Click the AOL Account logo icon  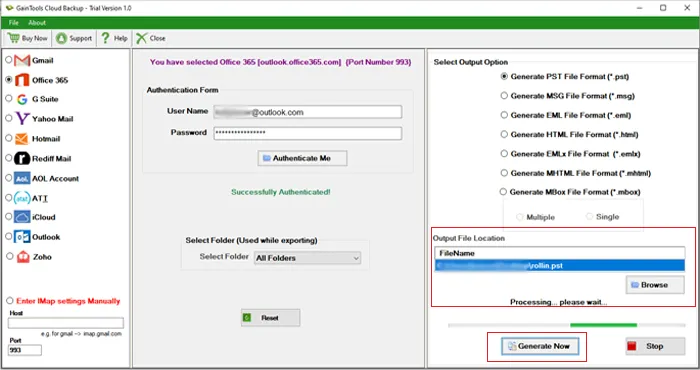point(22,179)
